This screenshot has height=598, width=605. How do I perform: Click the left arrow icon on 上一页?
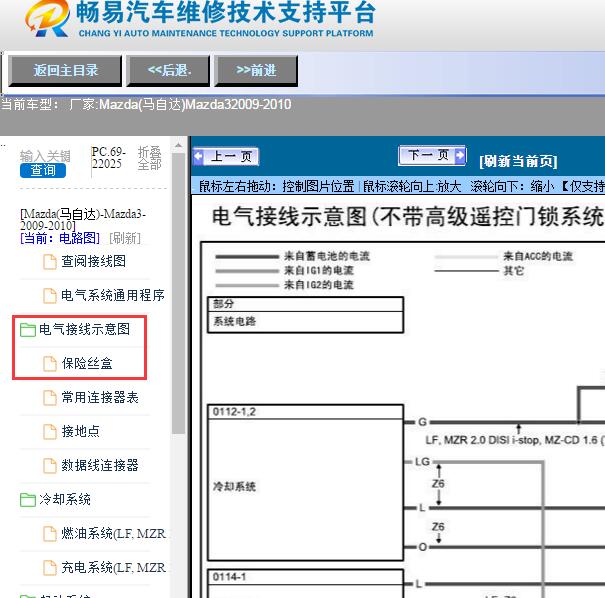tap(198, 157)
